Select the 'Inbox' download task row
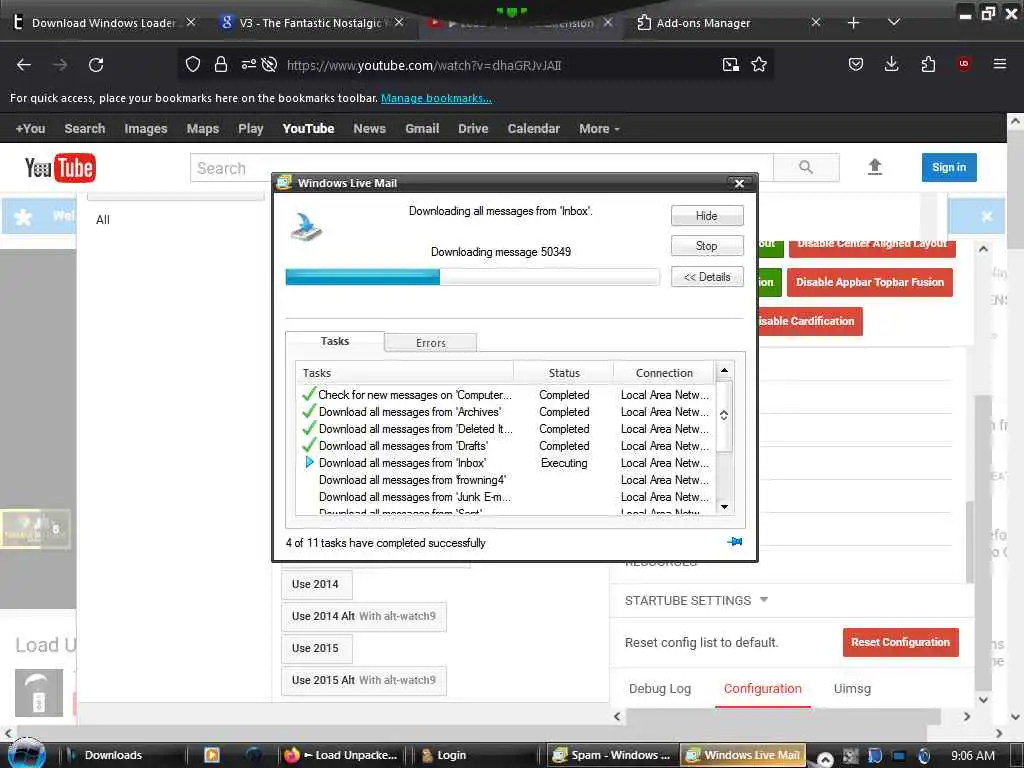The height and width of the screenshot is (768, 1024). (507, 463)
